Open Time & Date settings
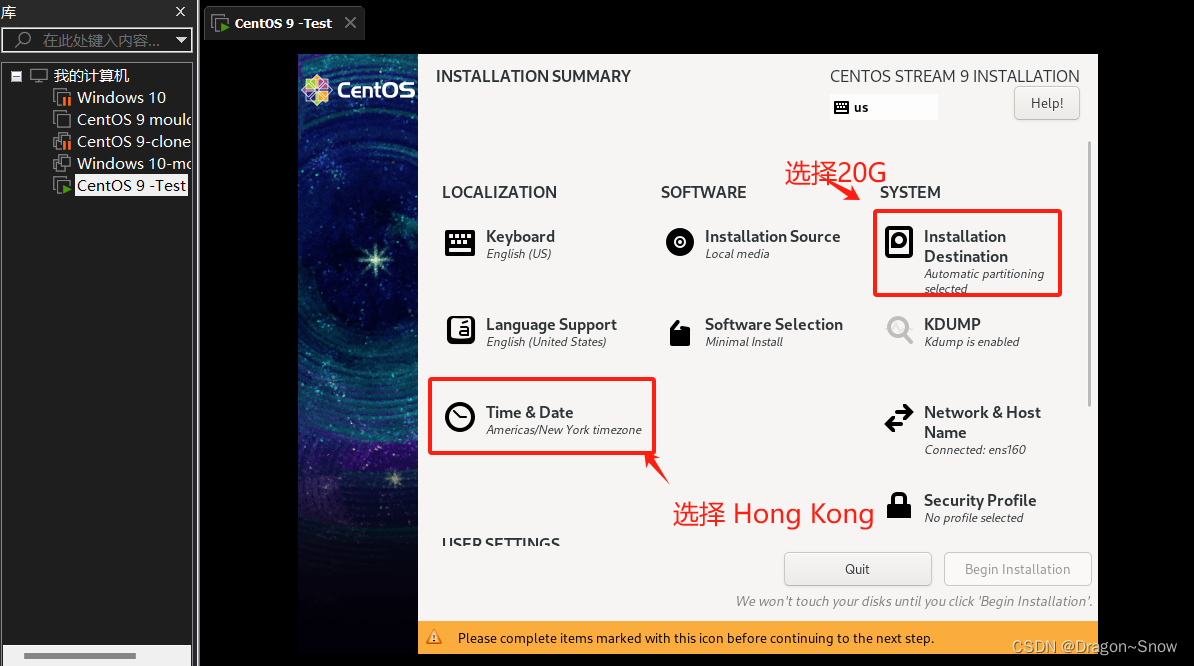1194x666 pixels. [x=529, y=413]
